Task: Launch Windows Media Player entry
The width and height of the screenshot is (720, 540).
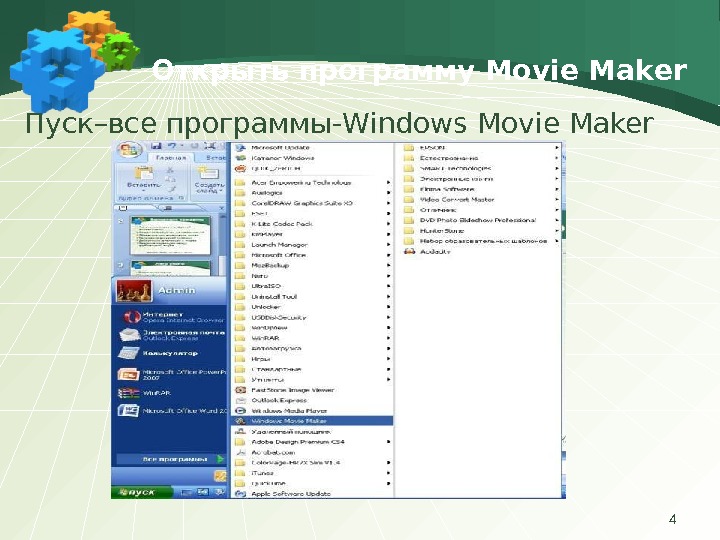Action: (312, 411)
